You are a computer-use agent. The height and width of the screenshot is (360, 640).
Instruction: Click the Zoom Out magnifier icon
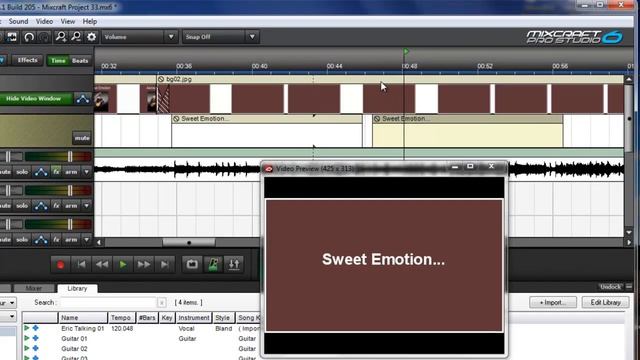click(x=76, y=37)
